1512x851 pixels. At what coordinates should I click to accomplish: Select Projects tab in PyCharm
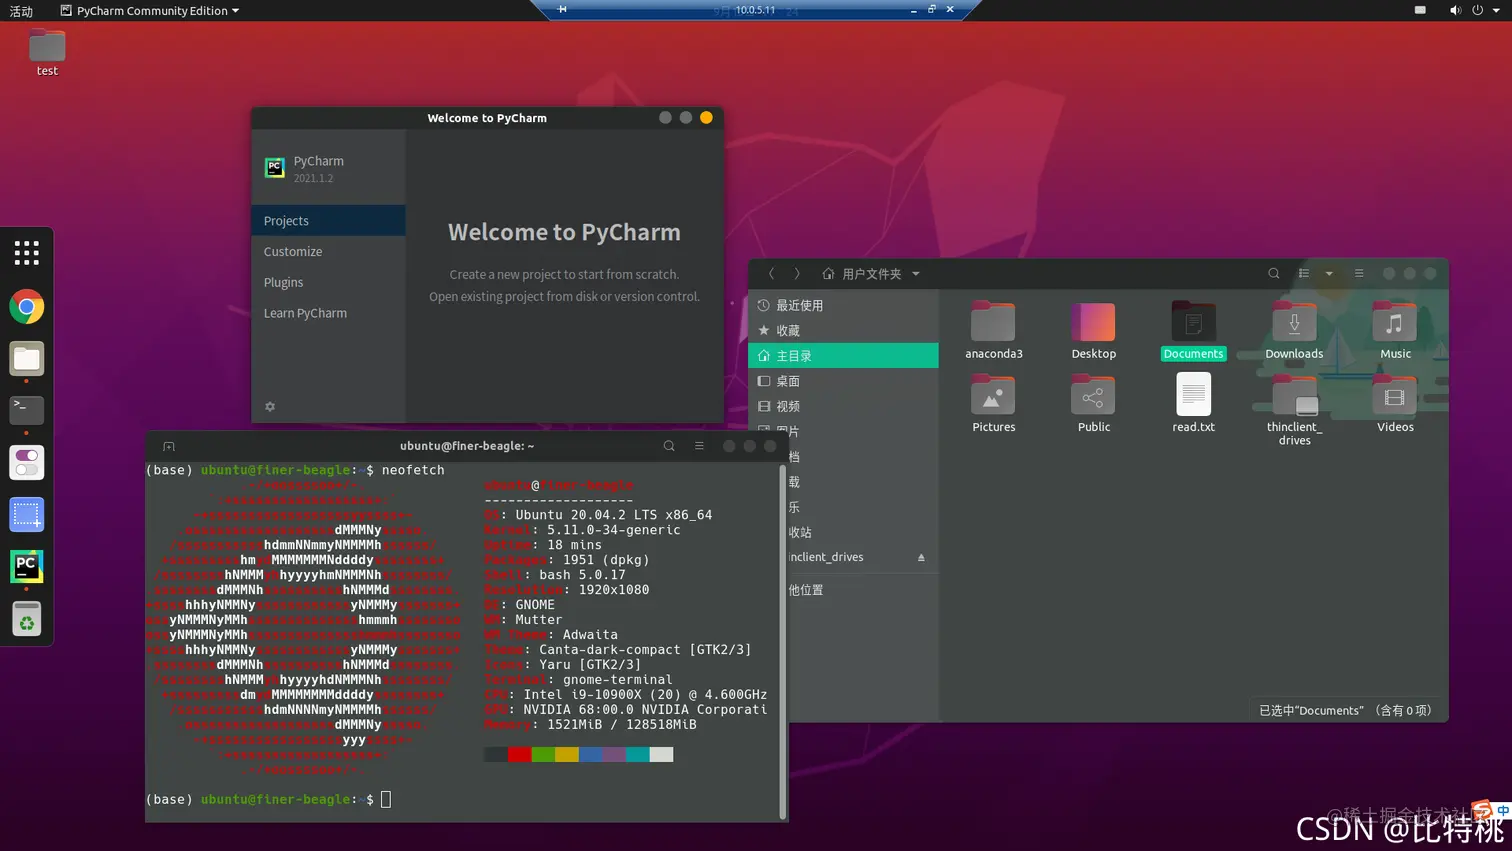[328, 221]
